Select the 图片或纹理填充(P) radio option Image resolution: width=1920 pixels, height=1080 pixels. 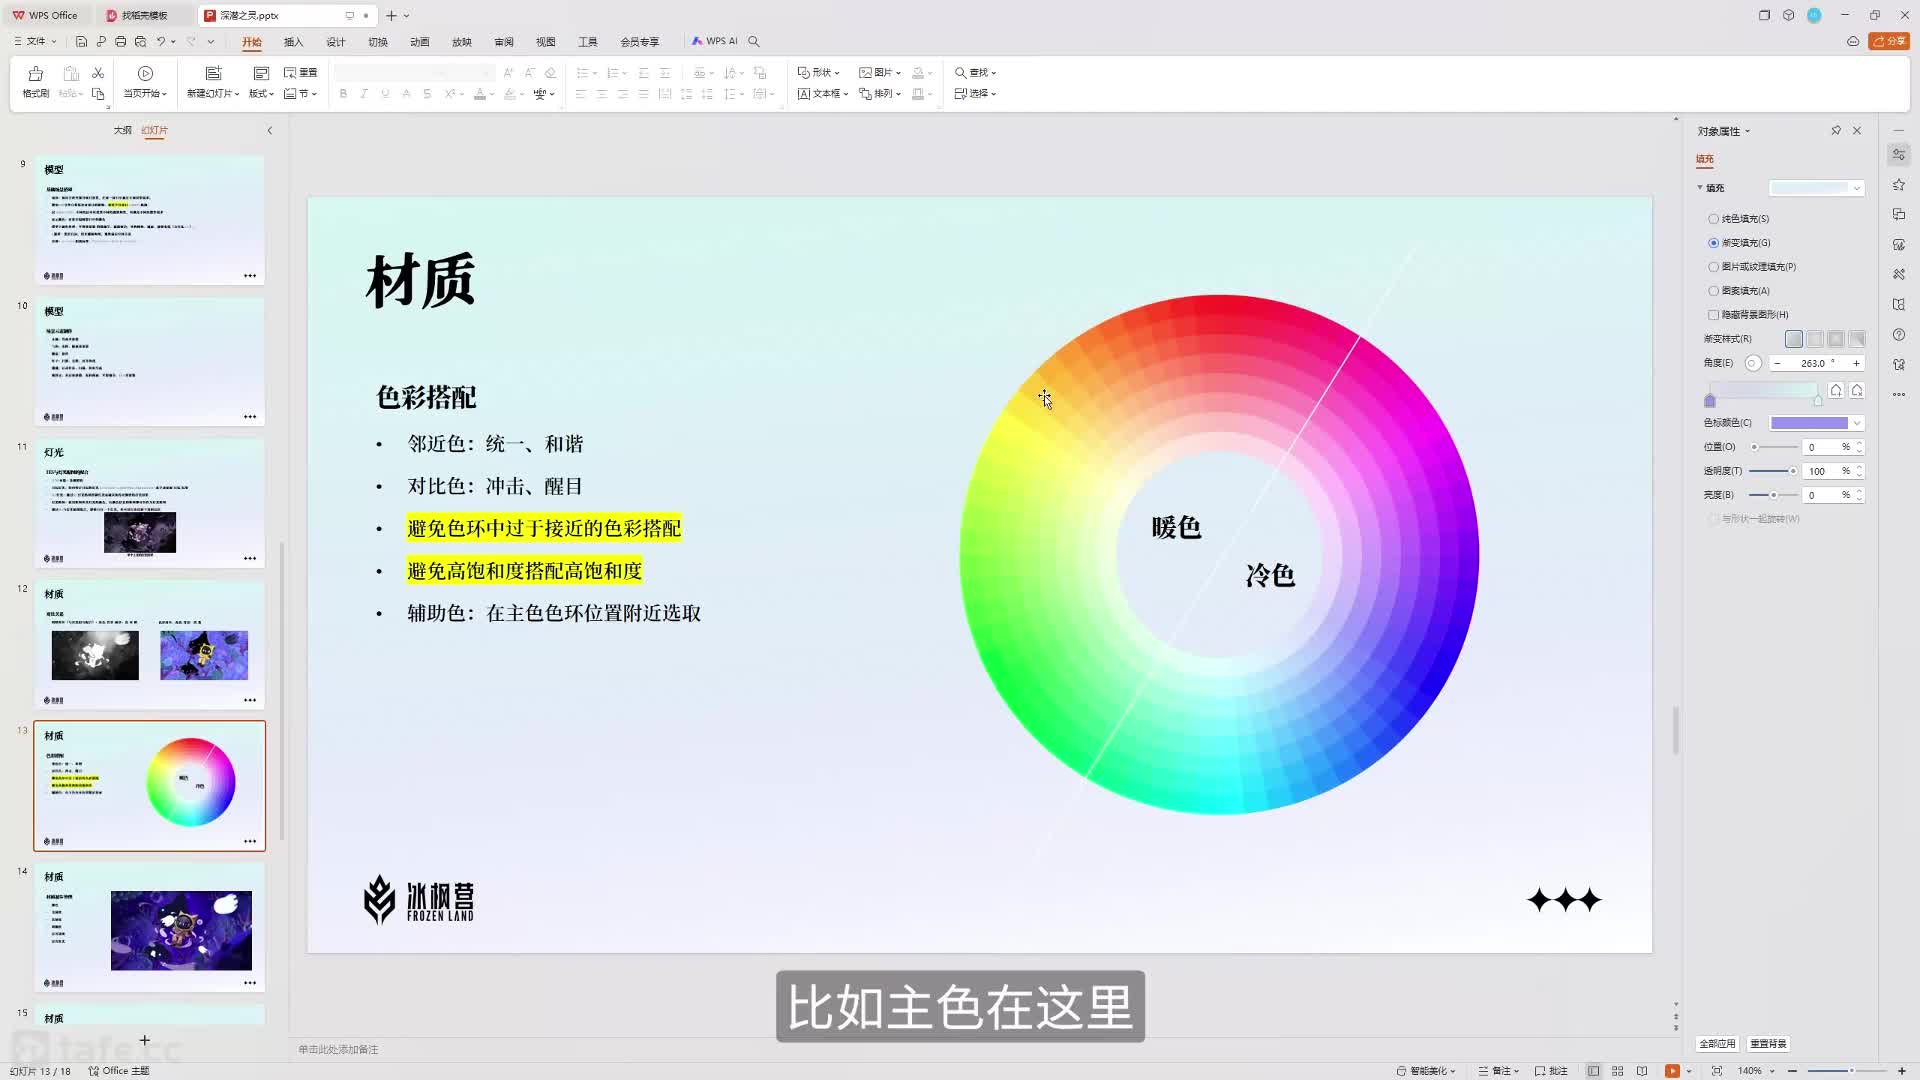coord(1752,267)
